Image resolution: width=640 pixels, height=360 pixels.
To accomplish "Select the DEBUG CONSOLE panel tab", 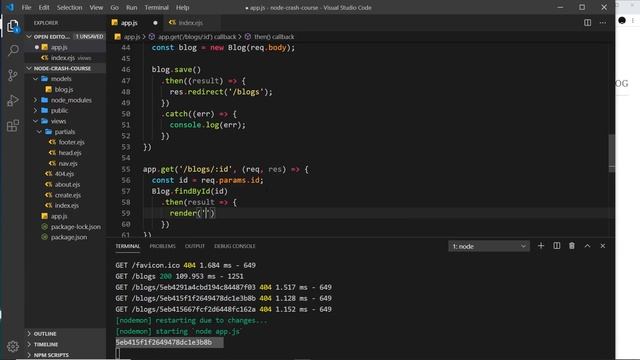I will tap(235, 246).
